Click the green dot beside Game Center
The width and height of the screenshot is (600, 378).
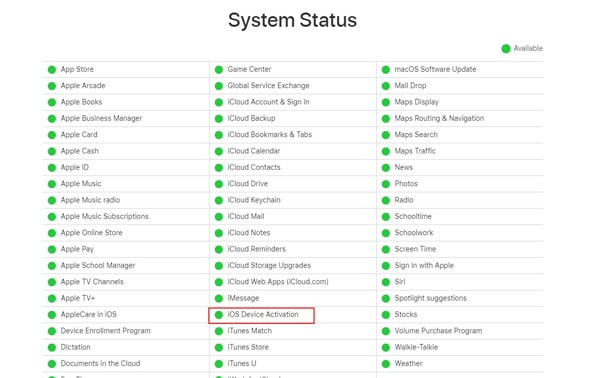[219, 70]
